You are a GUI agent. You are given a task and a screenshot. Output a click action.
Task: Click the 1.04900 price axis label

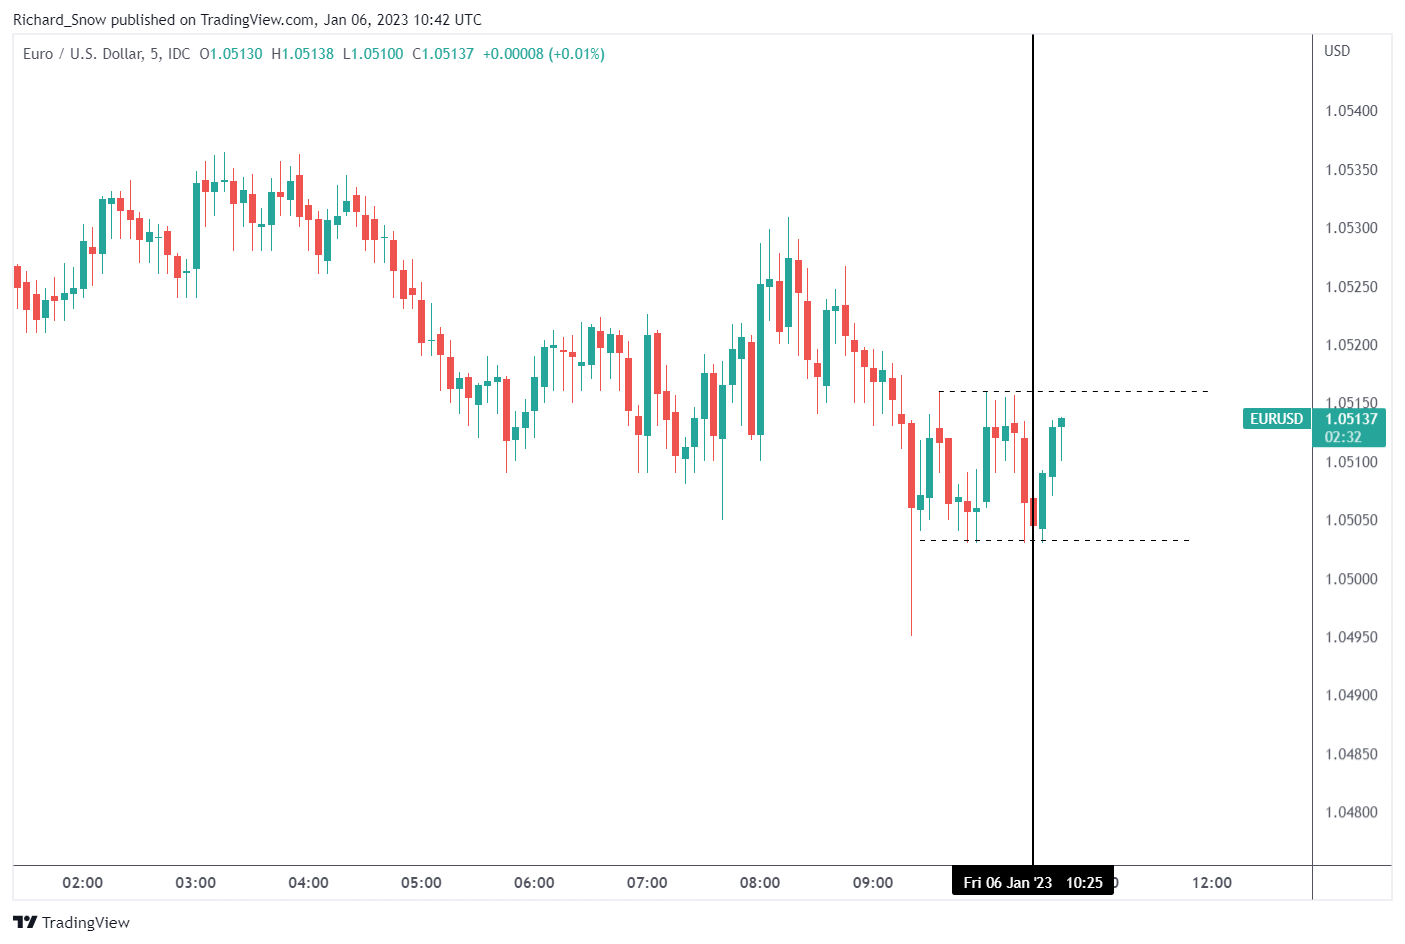[x=1351, y=695]
